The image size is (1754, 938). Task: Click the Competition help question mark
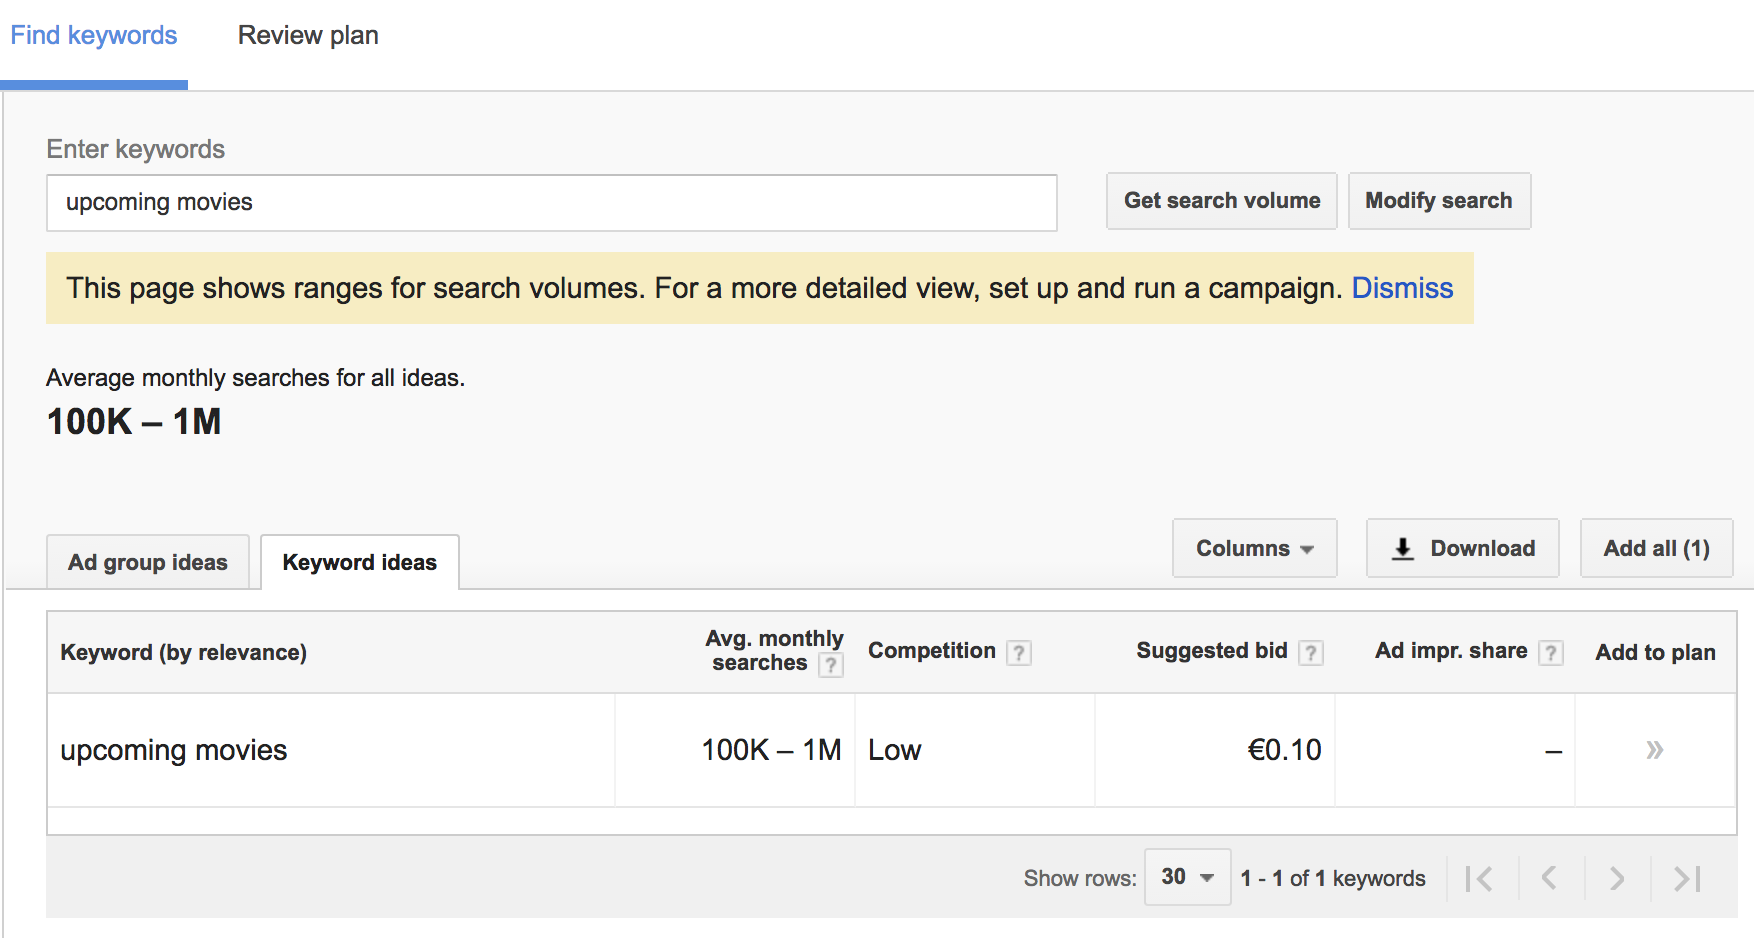point(1018,653)
